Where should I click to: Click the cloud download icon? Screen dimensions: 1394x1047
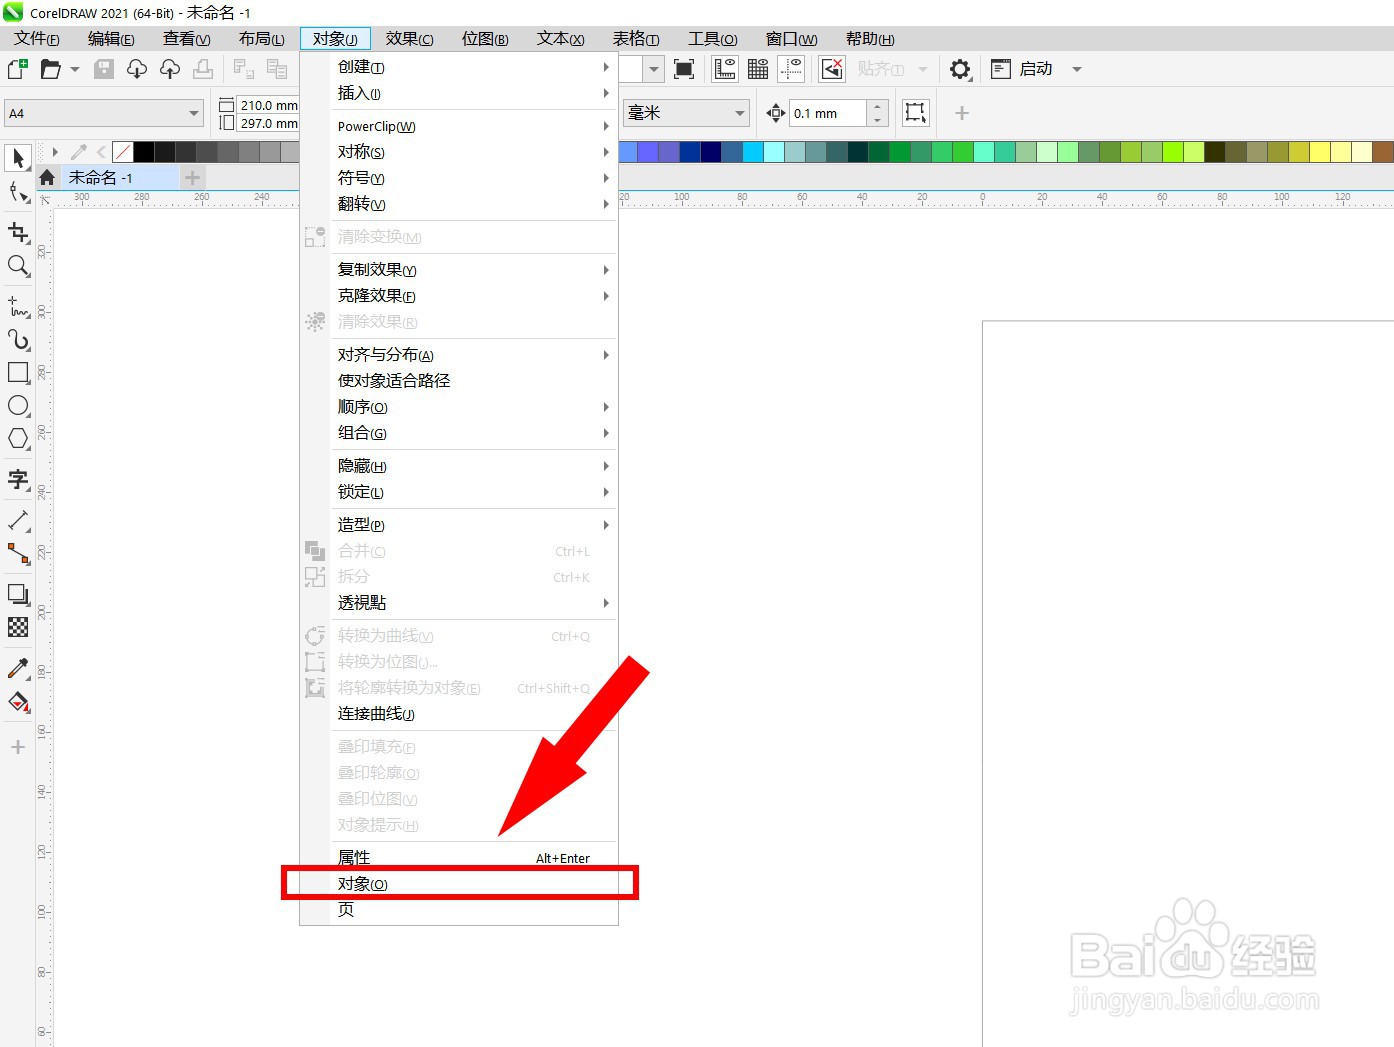137,69
